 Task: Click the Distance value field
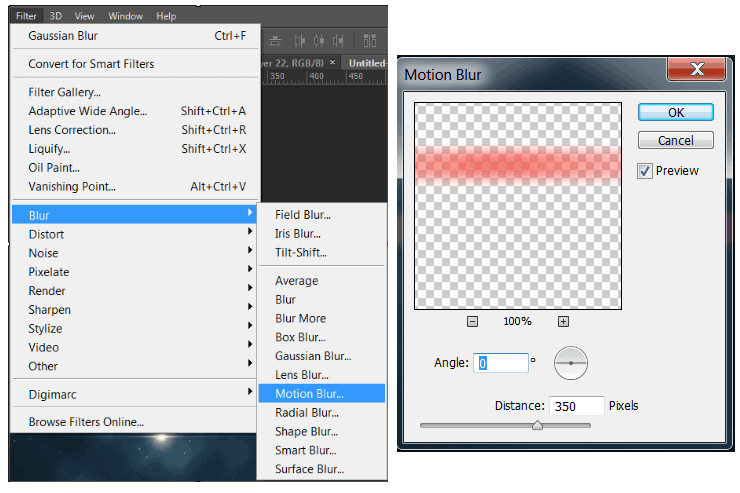point(576,406)
